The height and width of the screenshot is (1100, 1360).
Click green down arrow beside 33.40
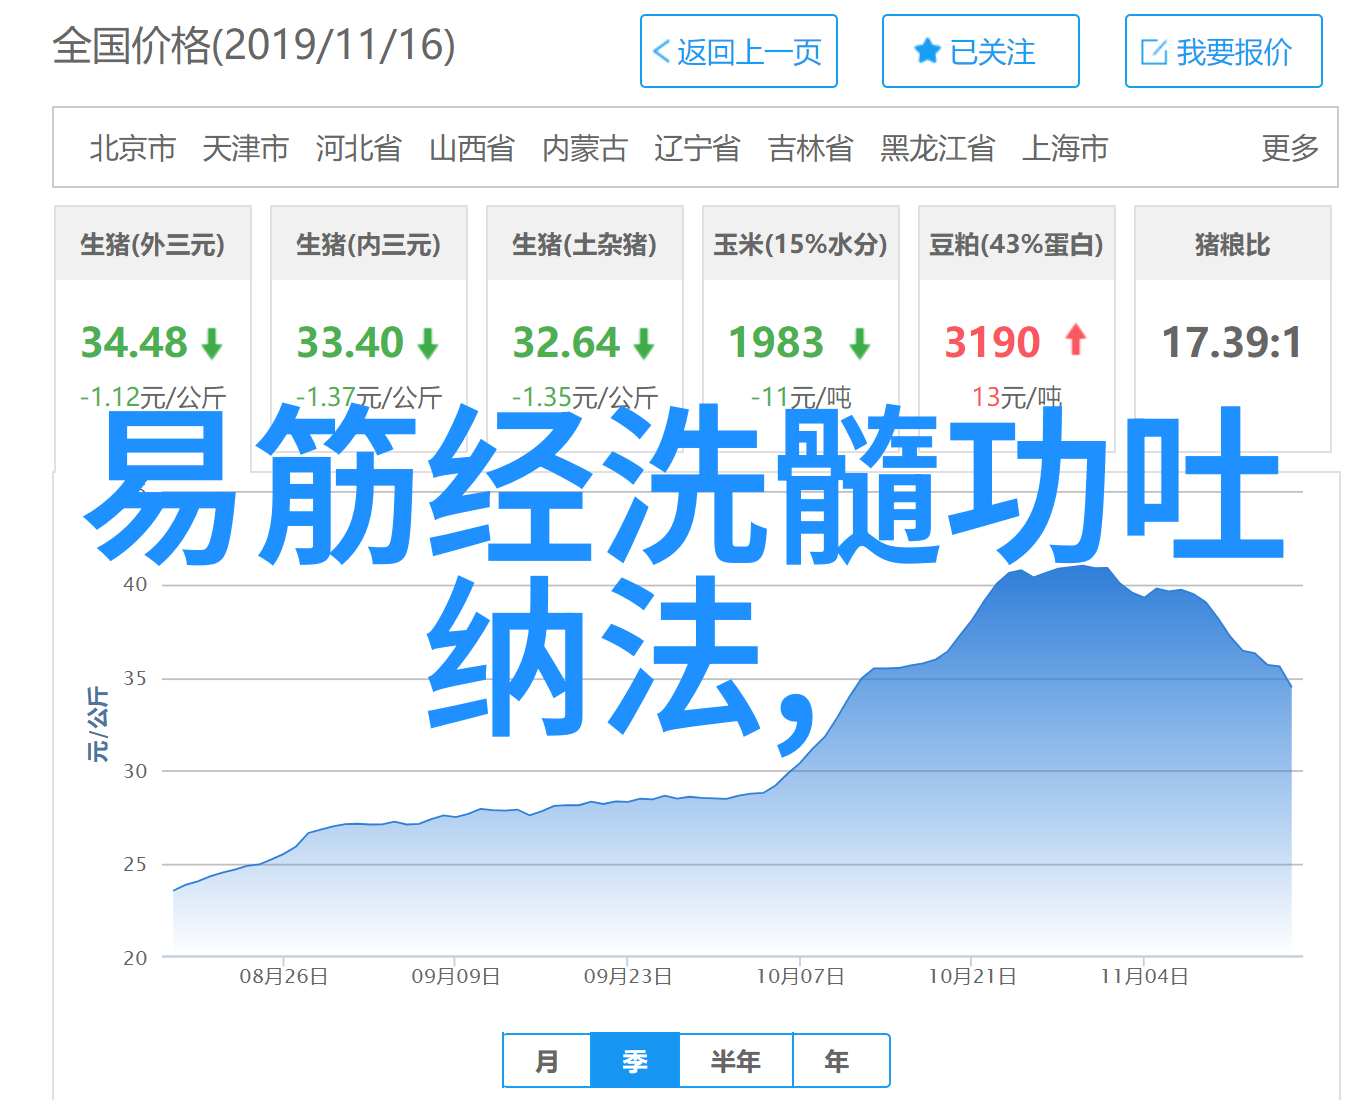428,344
